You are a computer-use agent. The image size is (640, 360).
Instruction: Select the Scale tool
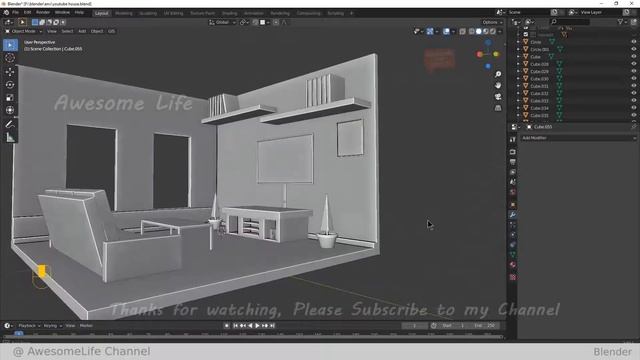coord(10,98)
